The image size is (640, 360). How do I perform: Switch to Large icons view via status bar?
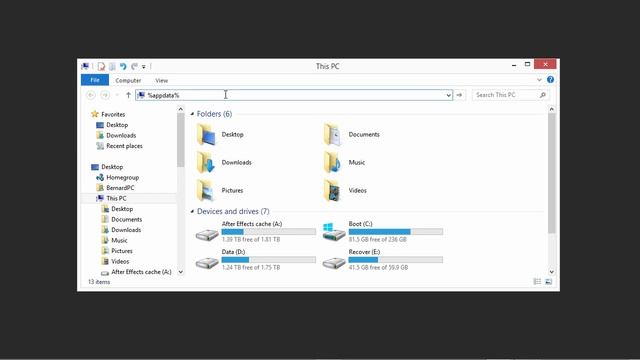549,282
